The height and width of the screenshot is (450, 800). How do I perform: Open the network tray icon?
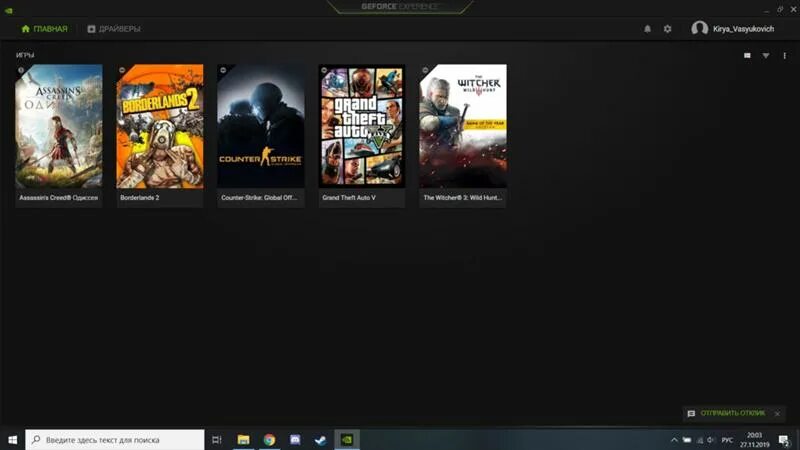tap(699, 440)
